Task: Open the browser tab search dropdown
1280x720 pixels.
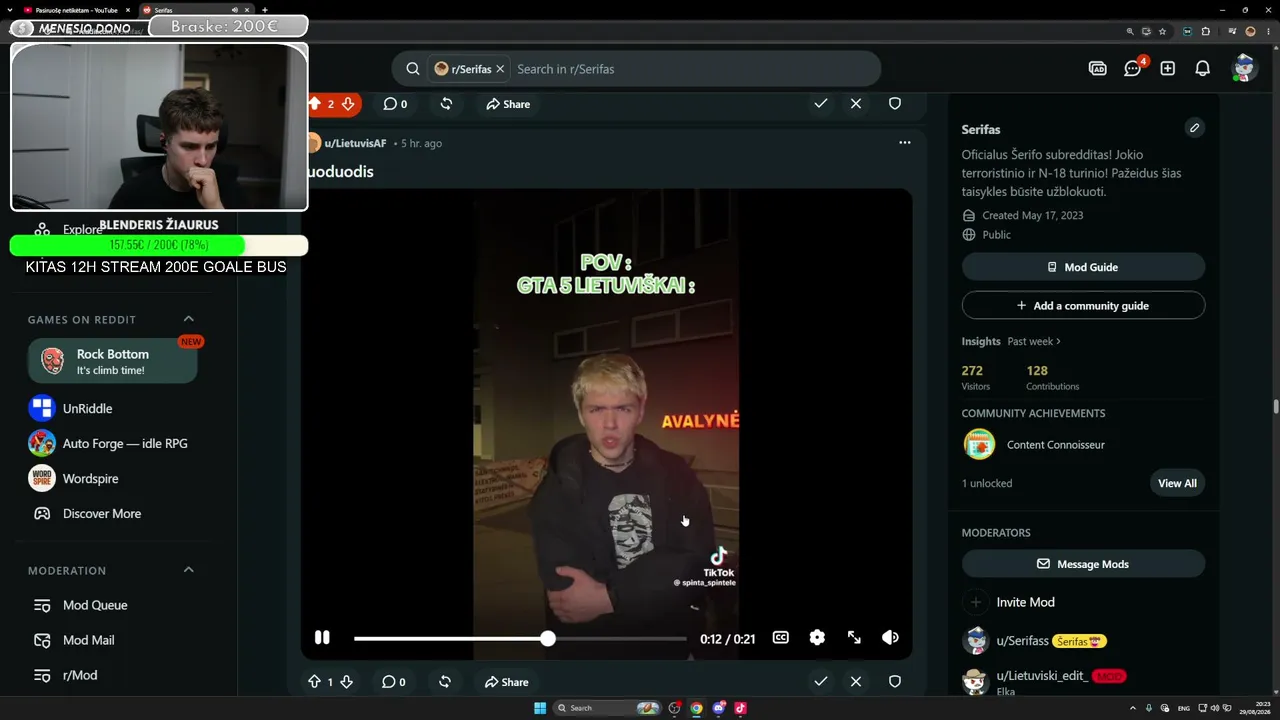Action: click(x=10, y=10)
